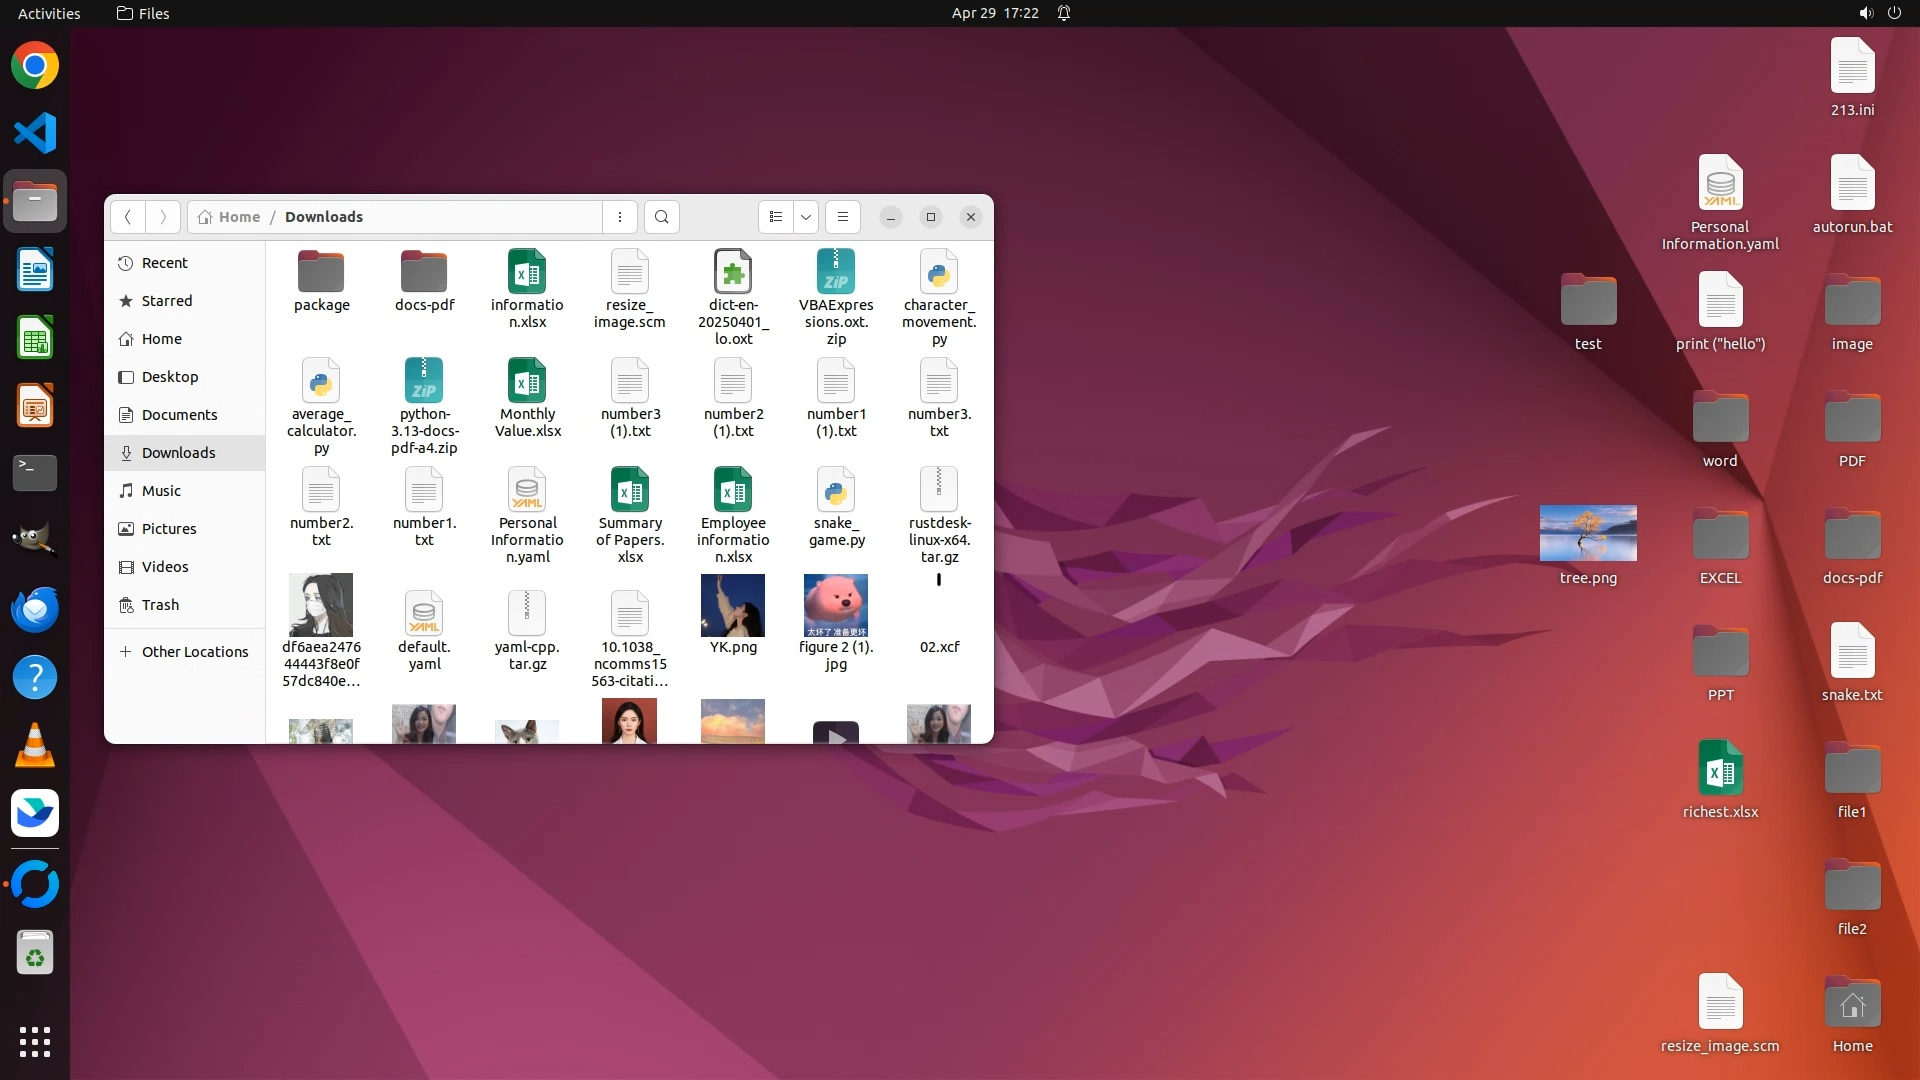The height and width of the screenshot is (1080, 1920).
Task: Click the VBAExpressions.oxt.zip archive icon
Action: (836, 273)
